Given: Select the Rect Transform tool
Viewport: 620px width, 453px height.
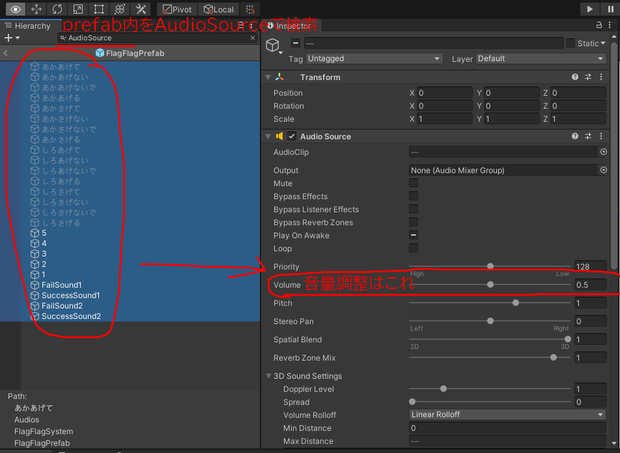Looking at the screenshot, I should pos(99,9).
